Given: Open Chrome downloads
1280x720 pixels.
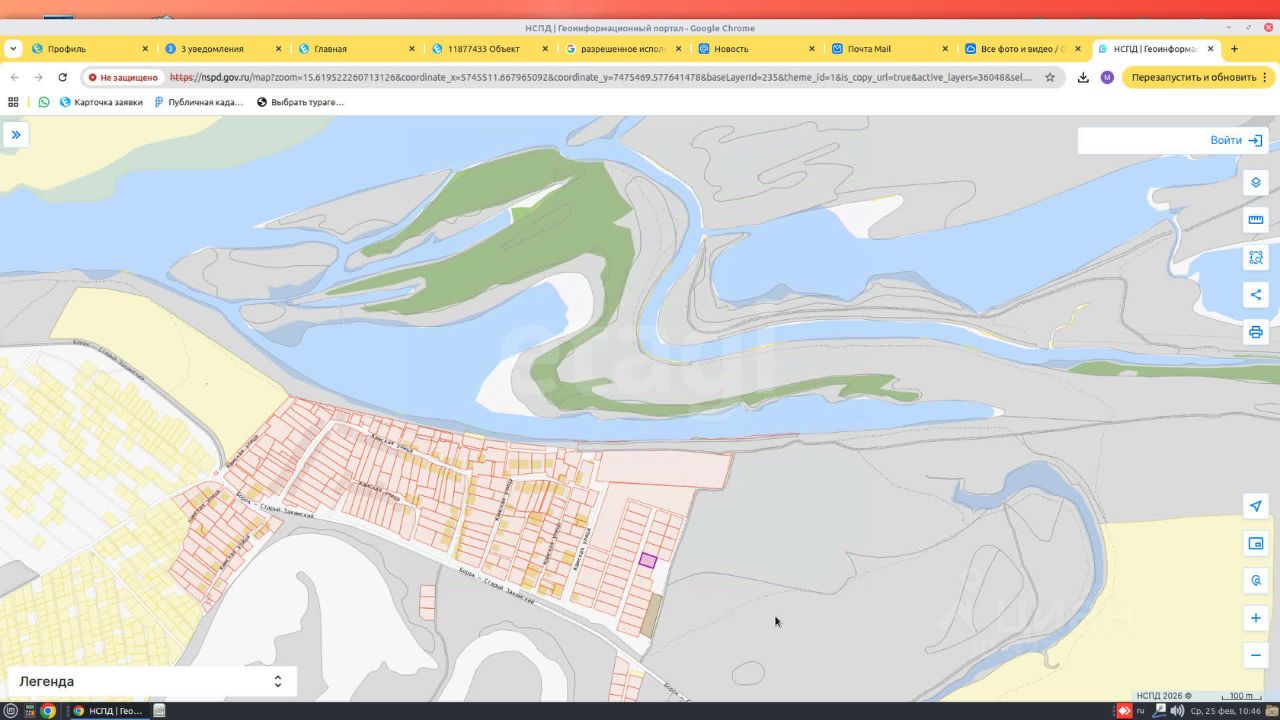Looking at the screenshot, I should (x=1083, y=77).
